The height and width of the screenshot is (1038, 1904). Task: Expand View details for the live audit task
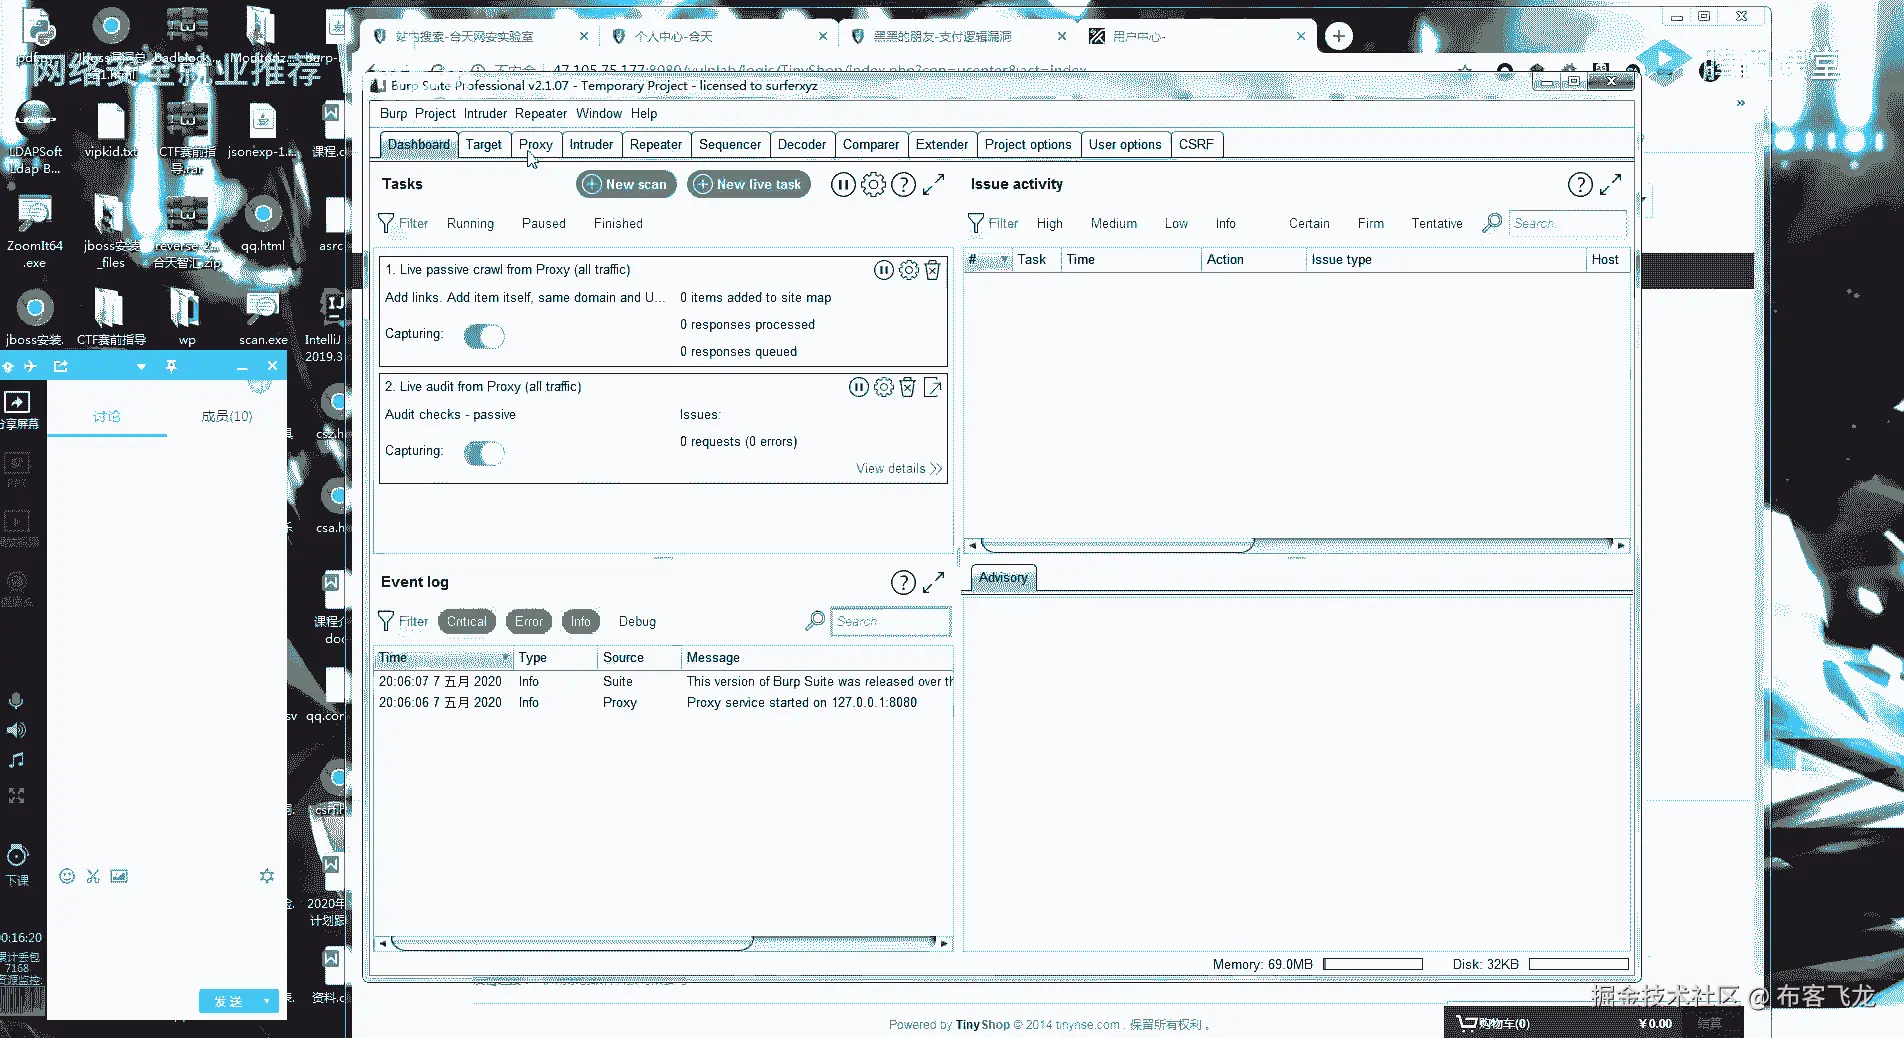[x=899, y=469]
